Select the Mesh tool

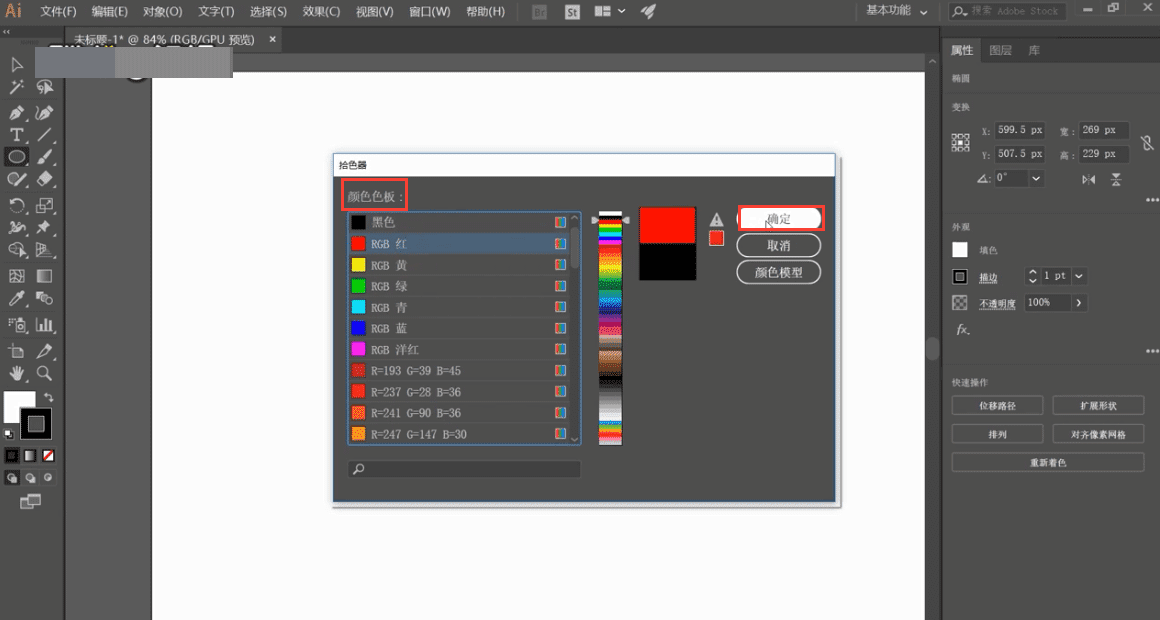(16, 276)
